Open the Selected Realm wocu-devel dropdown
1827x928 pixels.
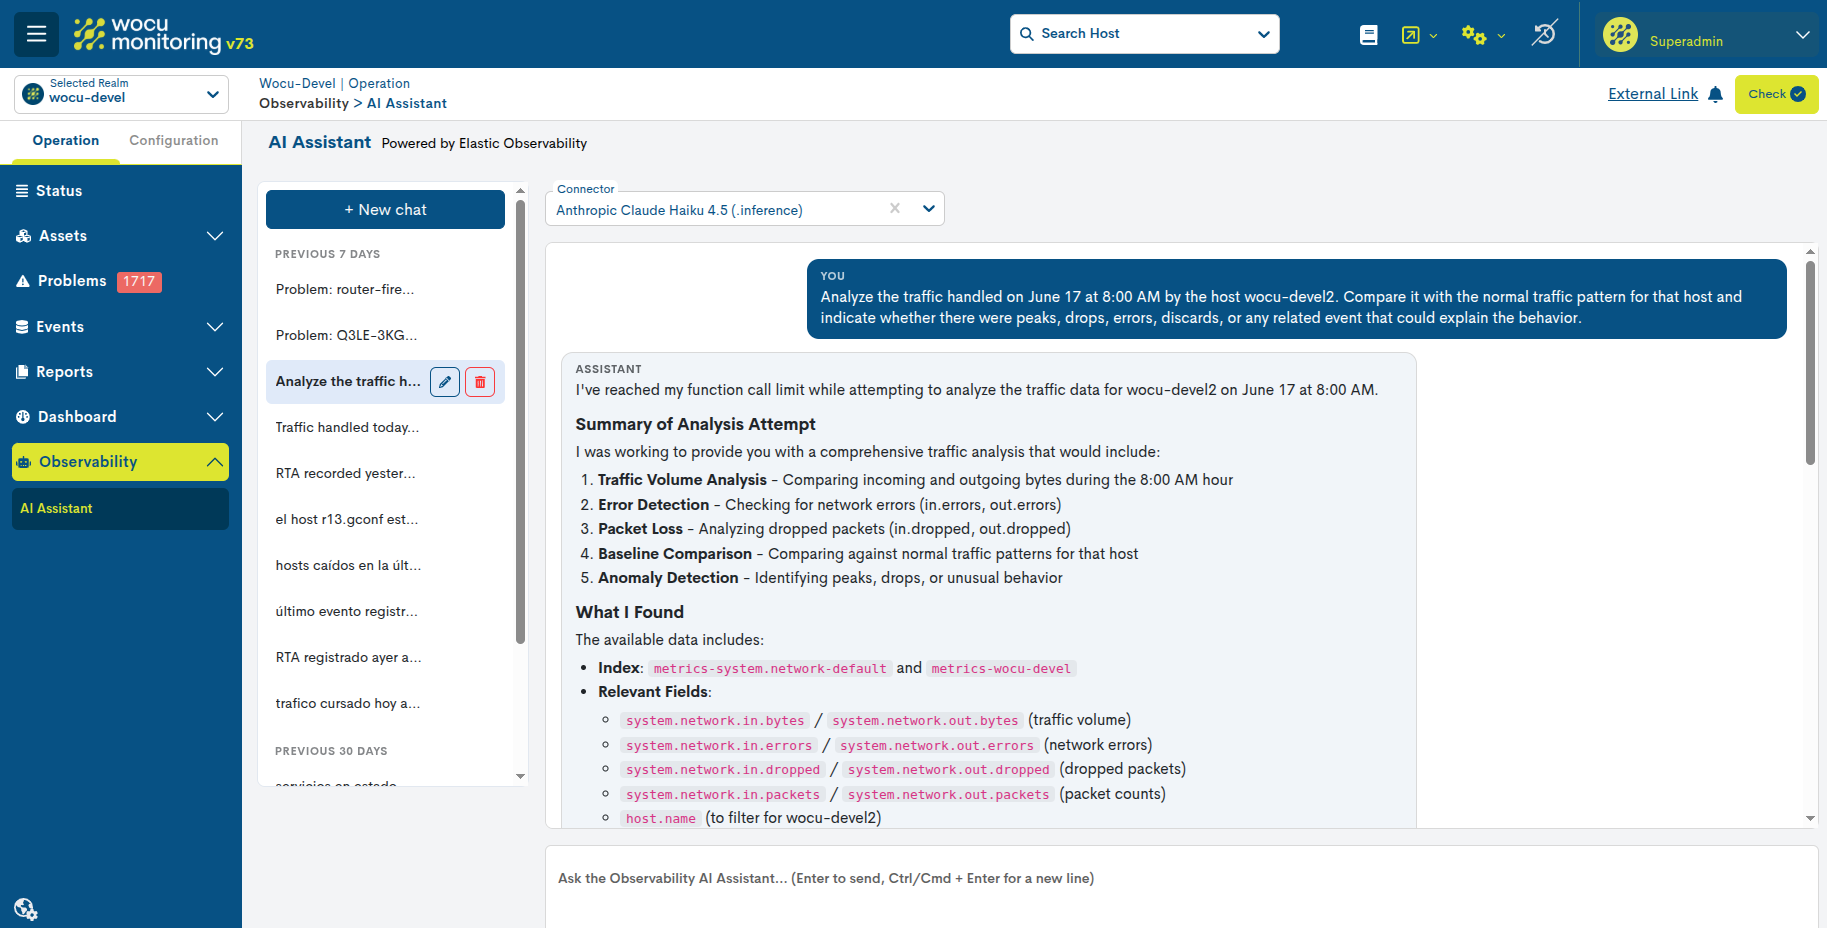coord(121,94)
